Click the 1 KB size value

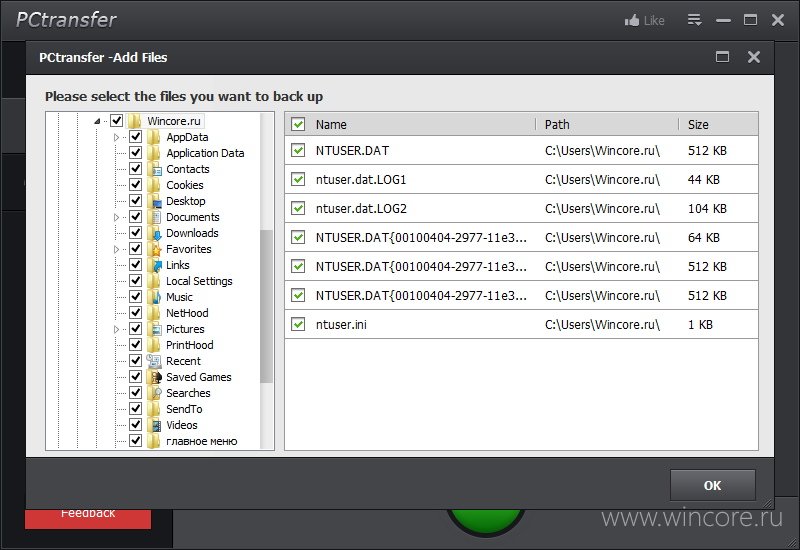[x=700, y=324]
